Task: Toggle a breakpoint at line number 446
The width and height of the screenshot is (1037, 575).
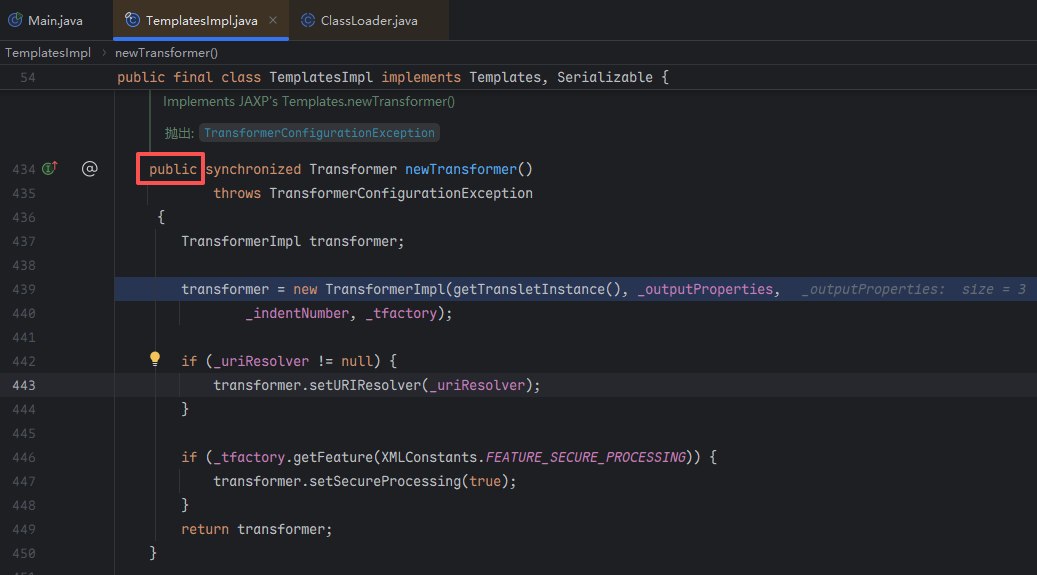Action: pyautogui.click(x=23, y=457)
